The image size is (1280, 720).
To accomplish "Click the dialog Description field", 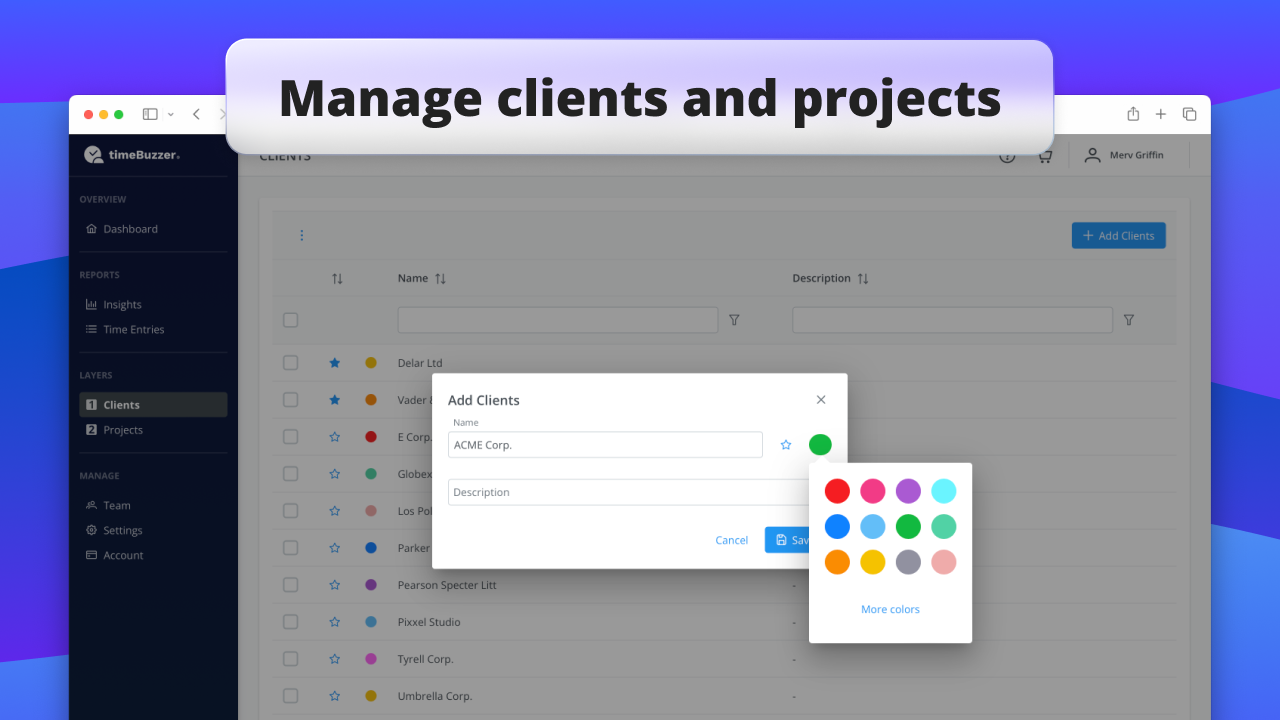I will pos(628,492).
